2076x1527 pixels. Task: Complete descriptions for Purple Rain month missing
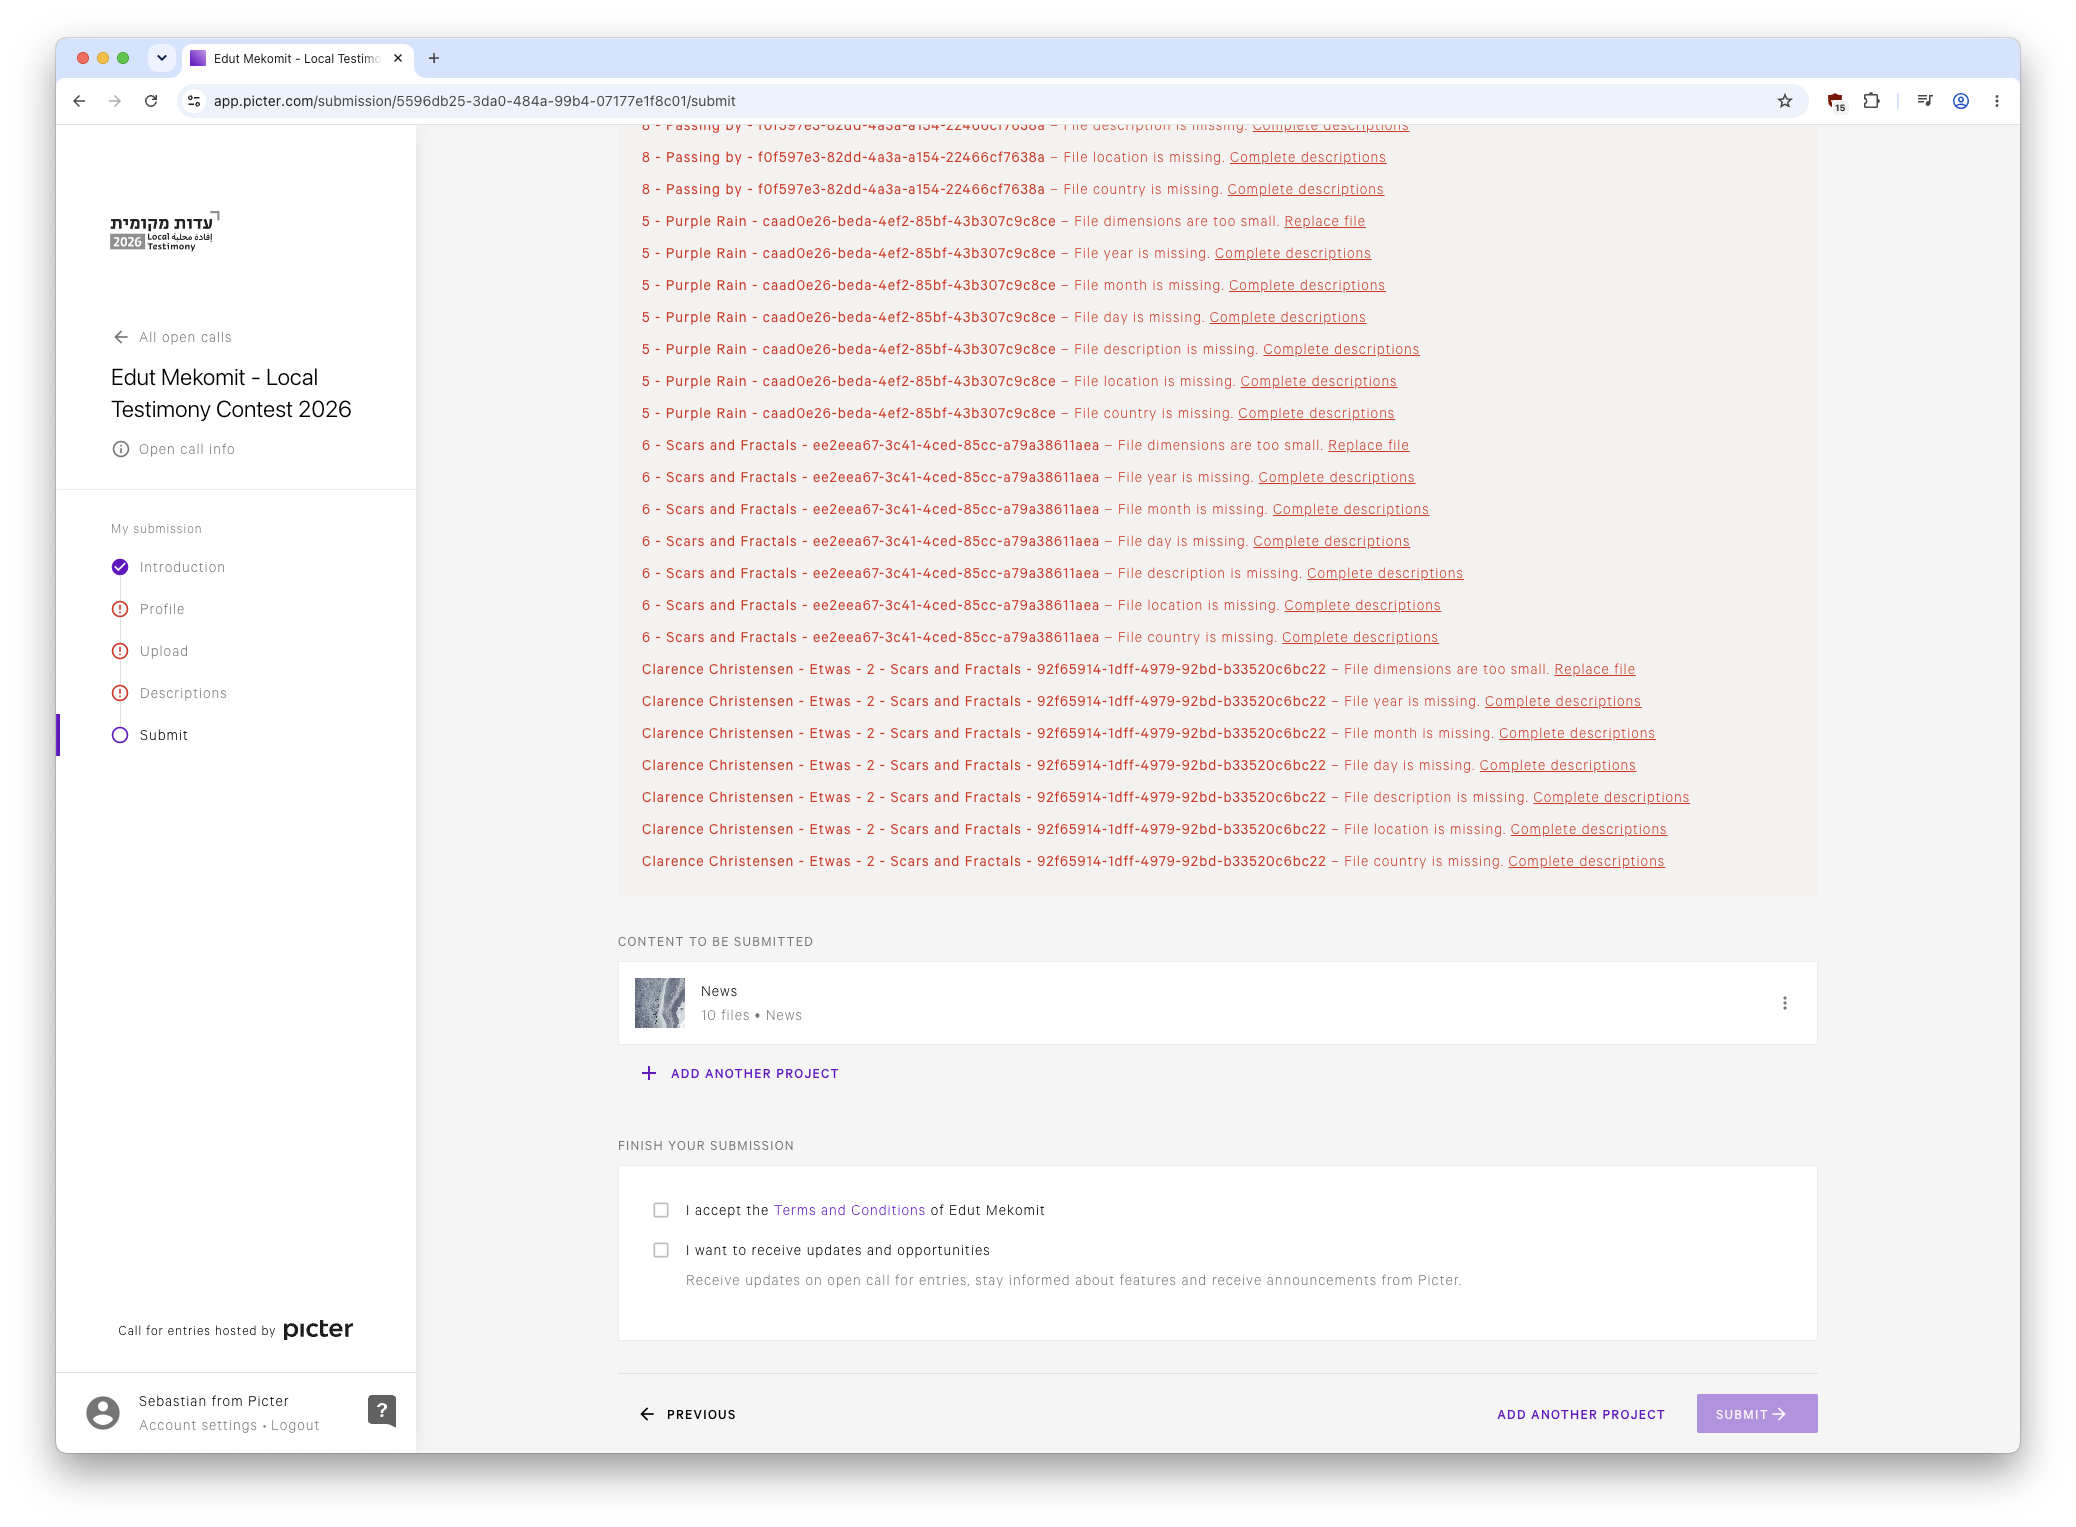coord(1307,285)
